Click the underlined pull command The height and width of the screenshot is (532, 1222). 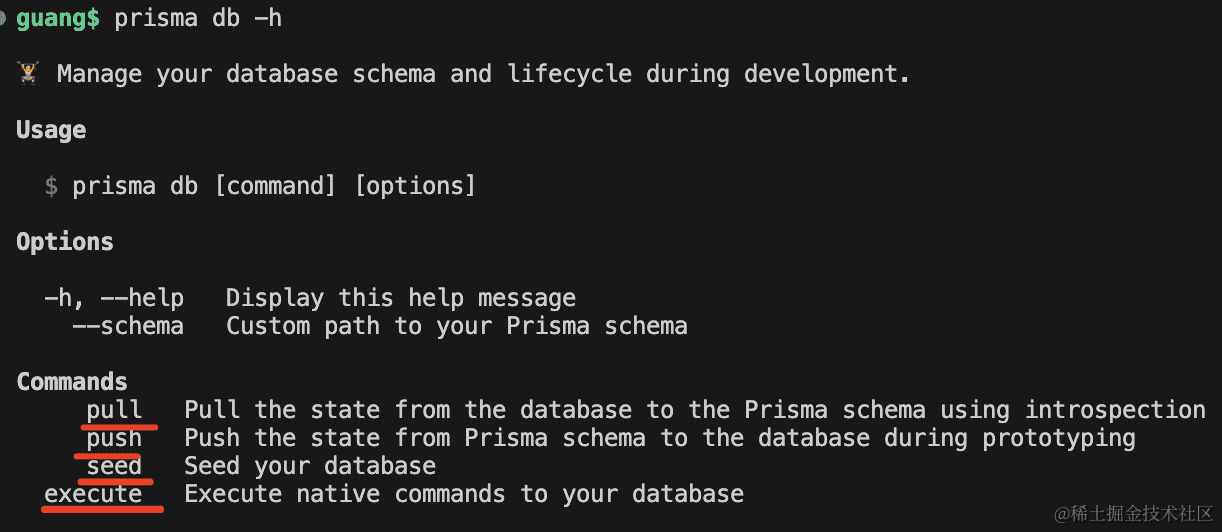pyautogui.click(x=114, y=410)
